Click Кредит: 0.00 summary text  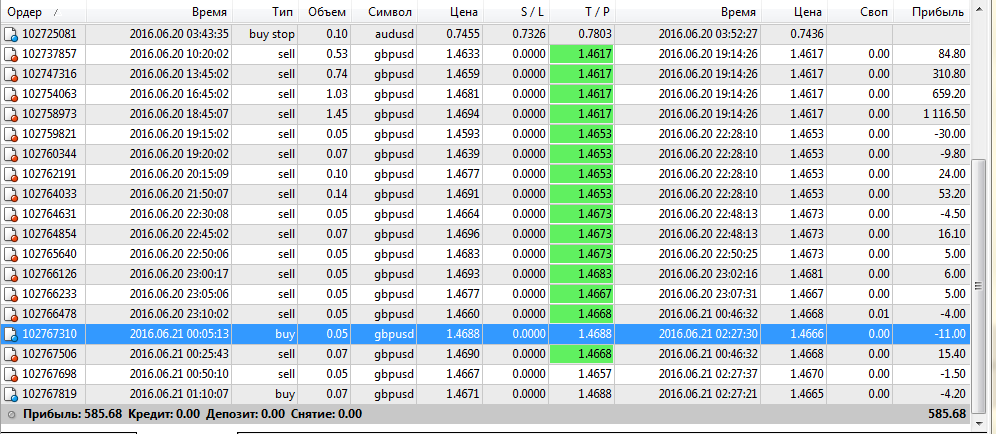[x=165, y=414]
